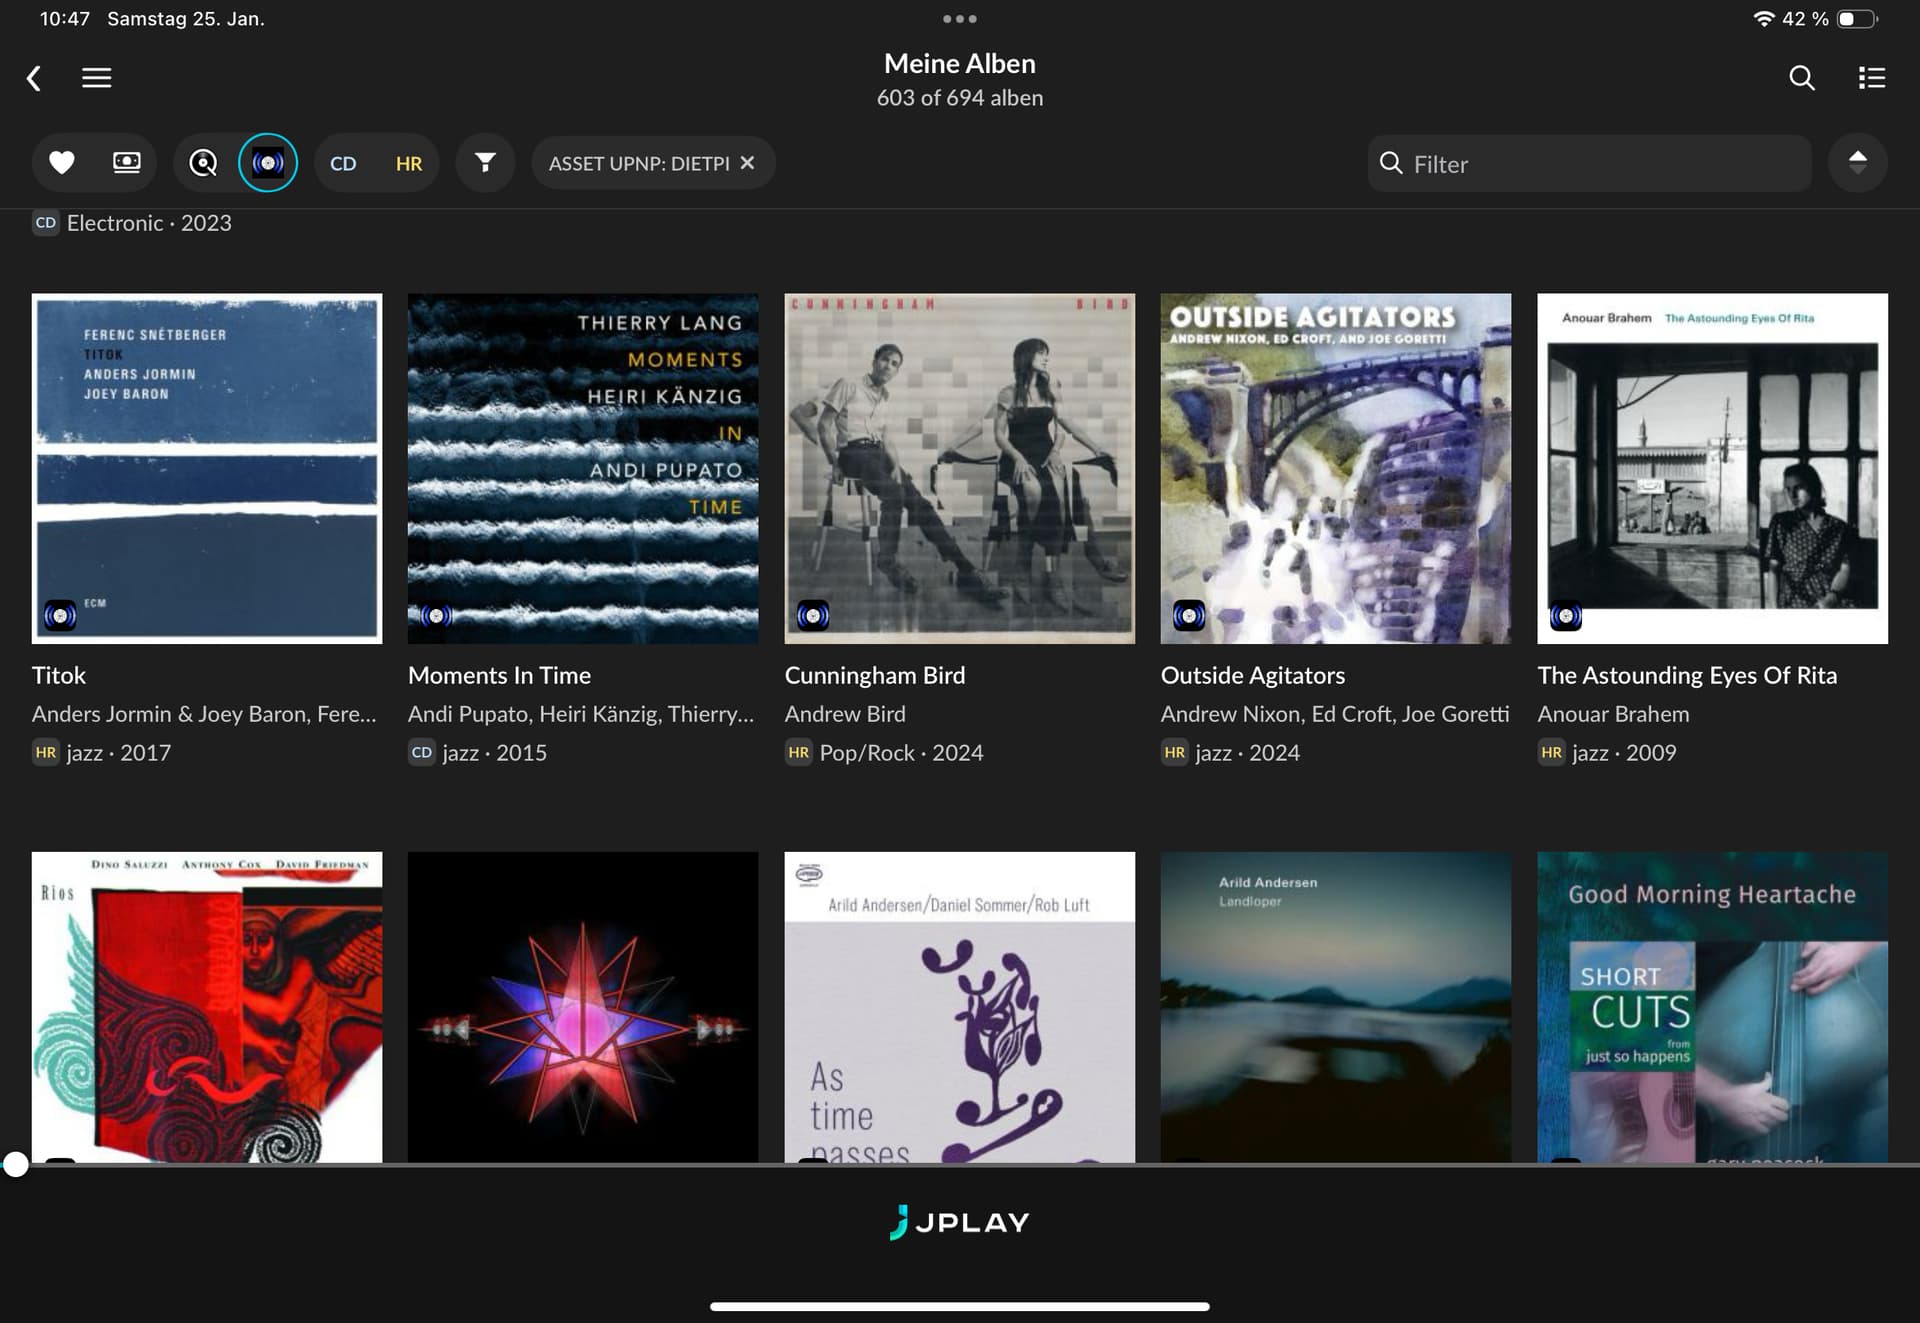This screenshot has height=1323, width=1920.
Task: Toggle the favorites heart filter
Action: (62, 163)
